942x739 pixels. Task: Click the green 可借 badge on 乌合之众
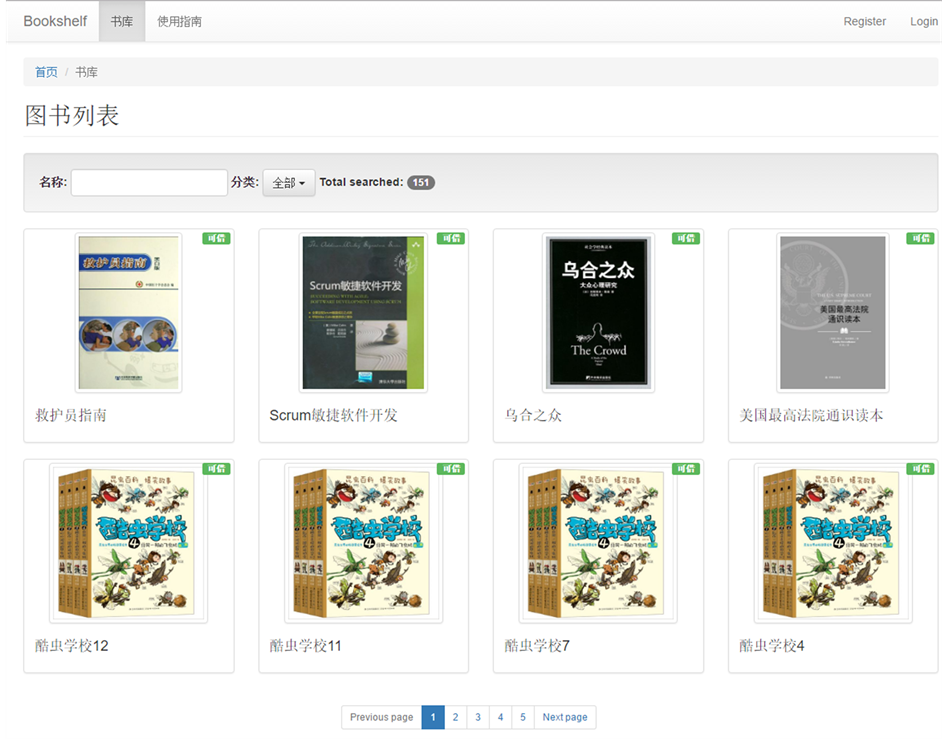tap(686, 238)
